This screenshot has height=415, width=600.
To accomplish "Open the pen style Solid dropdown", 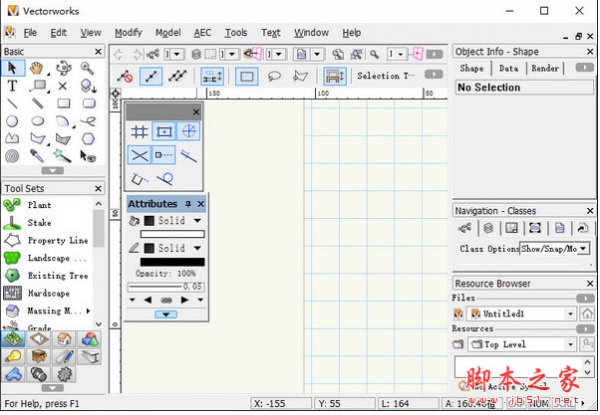I will coord(197,248).
